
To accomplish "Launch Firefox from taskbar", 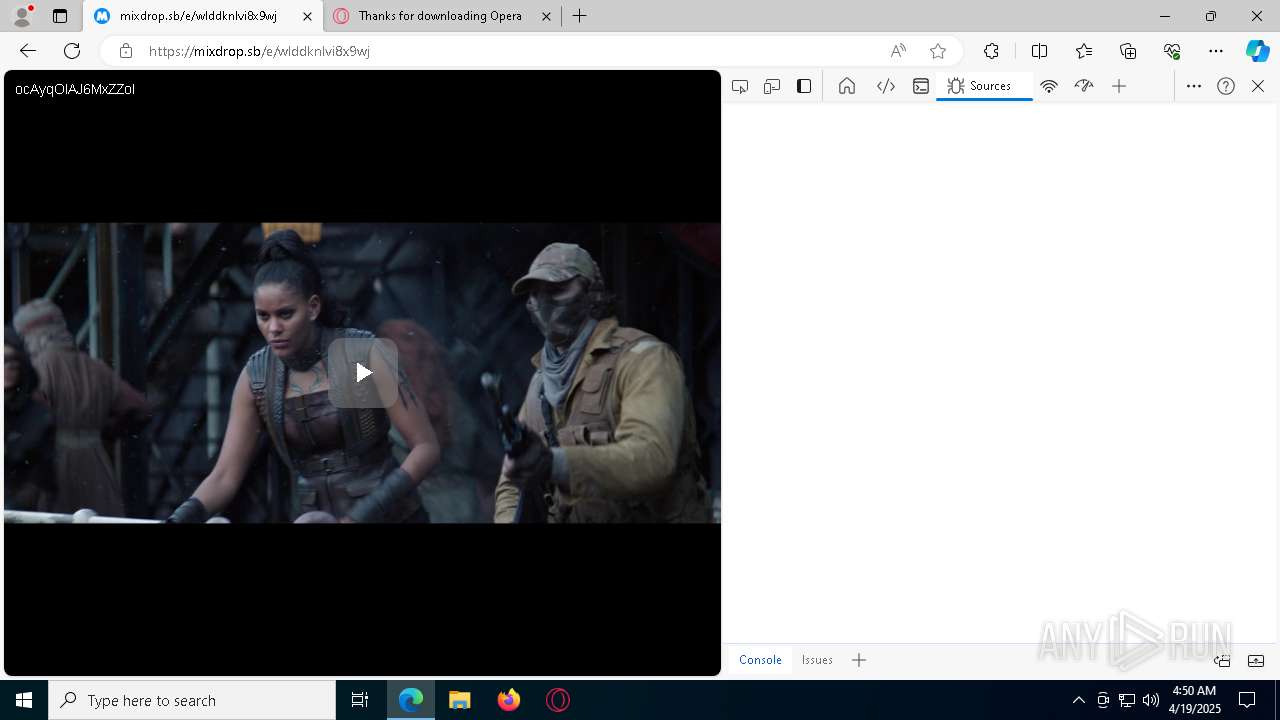I will [x=509, y=700].
